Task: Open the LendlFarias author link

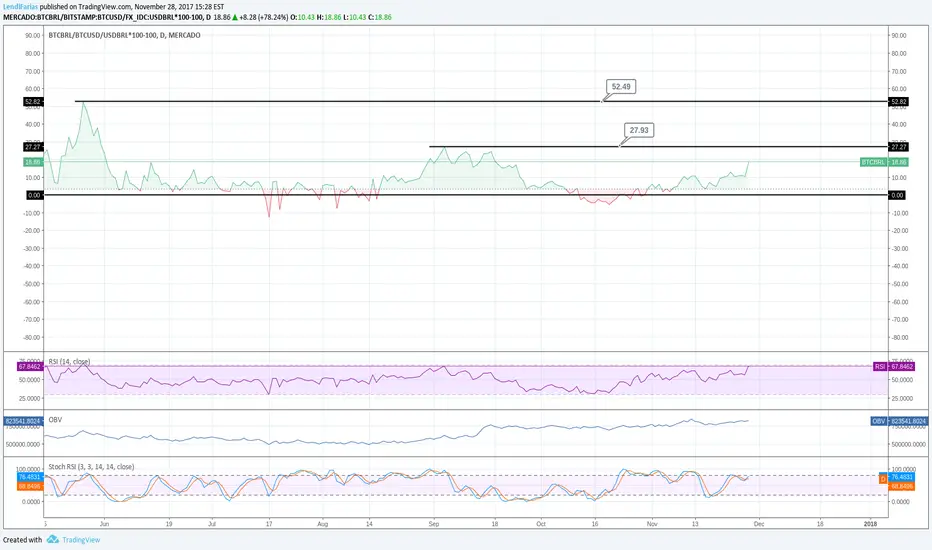Action: 20,7
